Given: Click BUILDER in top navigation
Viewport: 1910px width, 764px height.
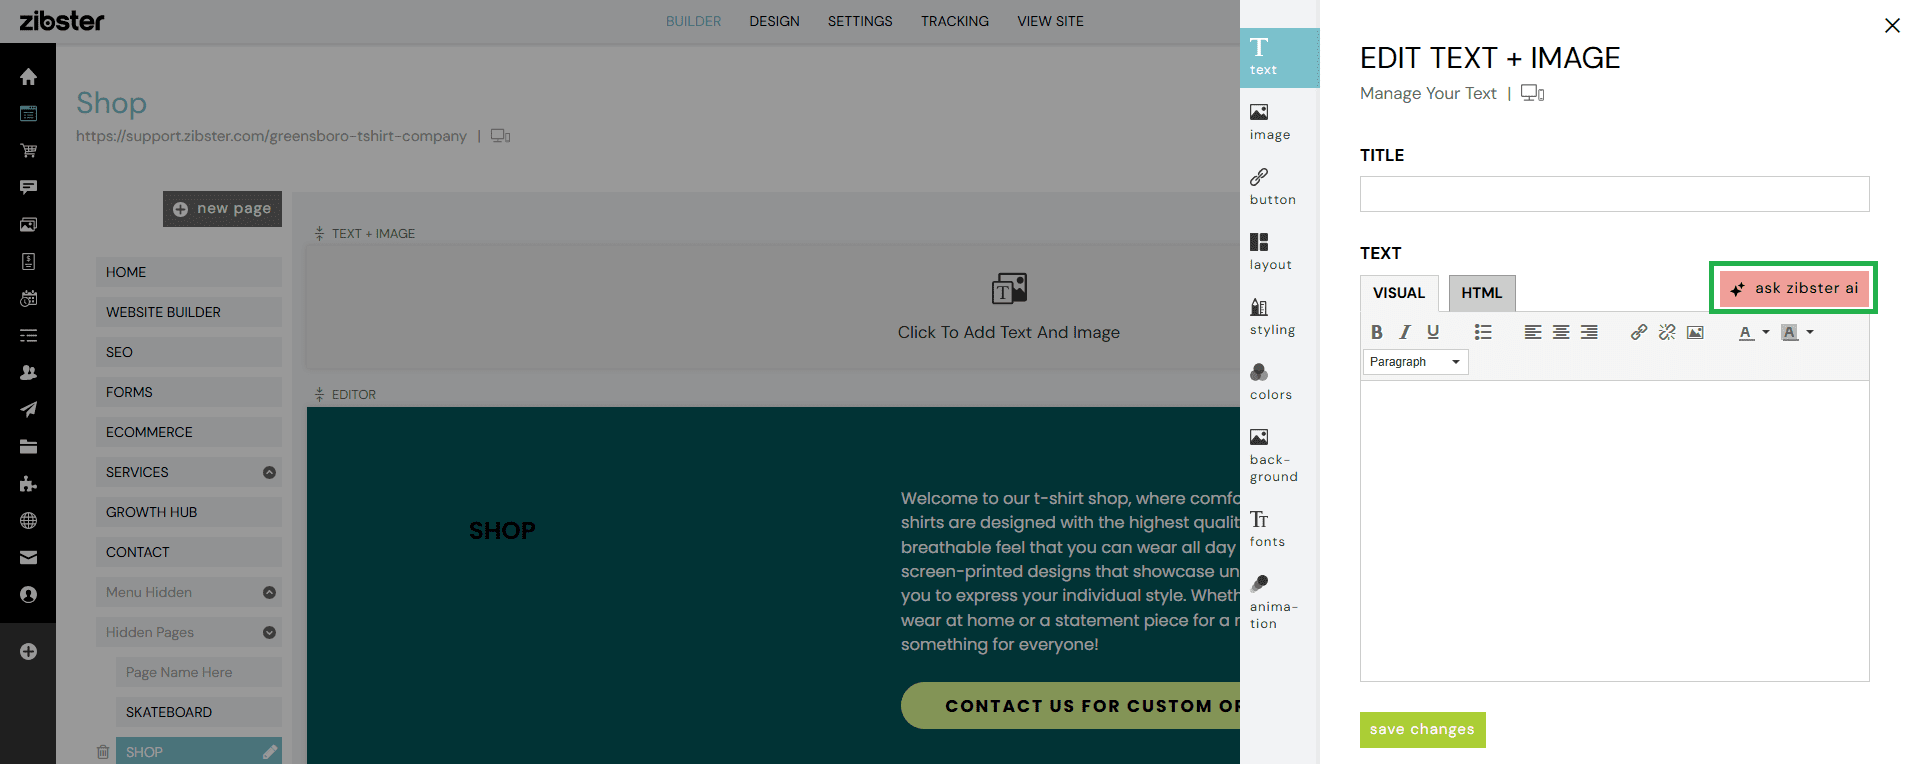Looking at the screenshot, I should [x=693, y=21].
